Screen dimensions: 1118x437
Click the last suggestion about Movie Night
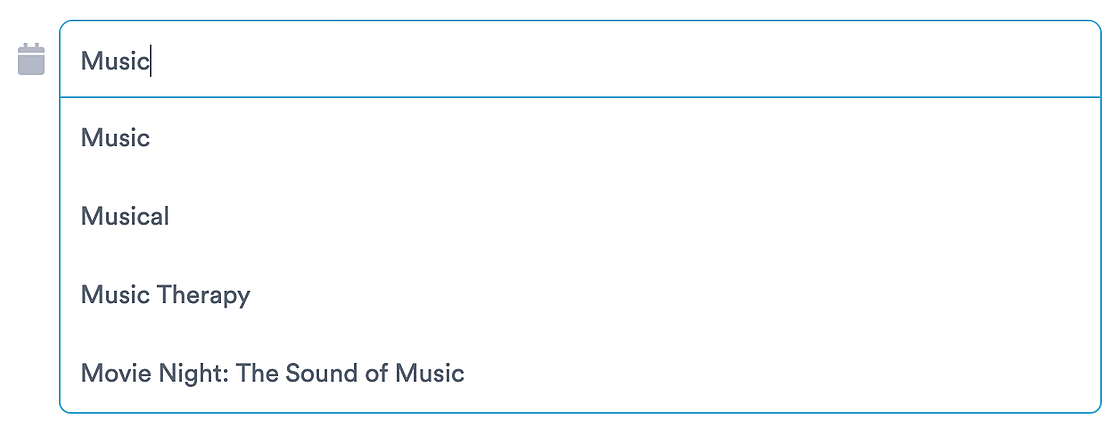[272, 374]
